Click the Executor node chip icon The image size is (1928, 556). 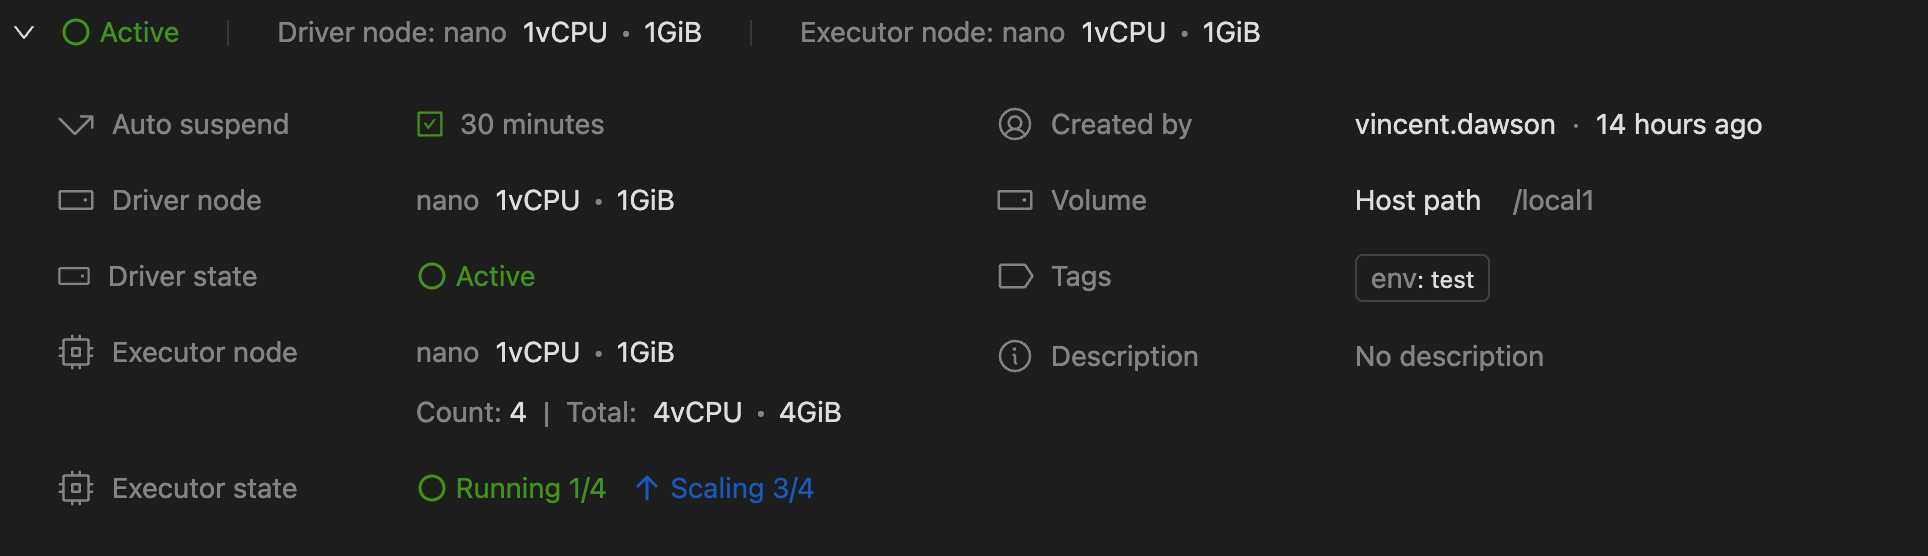coord(76,353)
